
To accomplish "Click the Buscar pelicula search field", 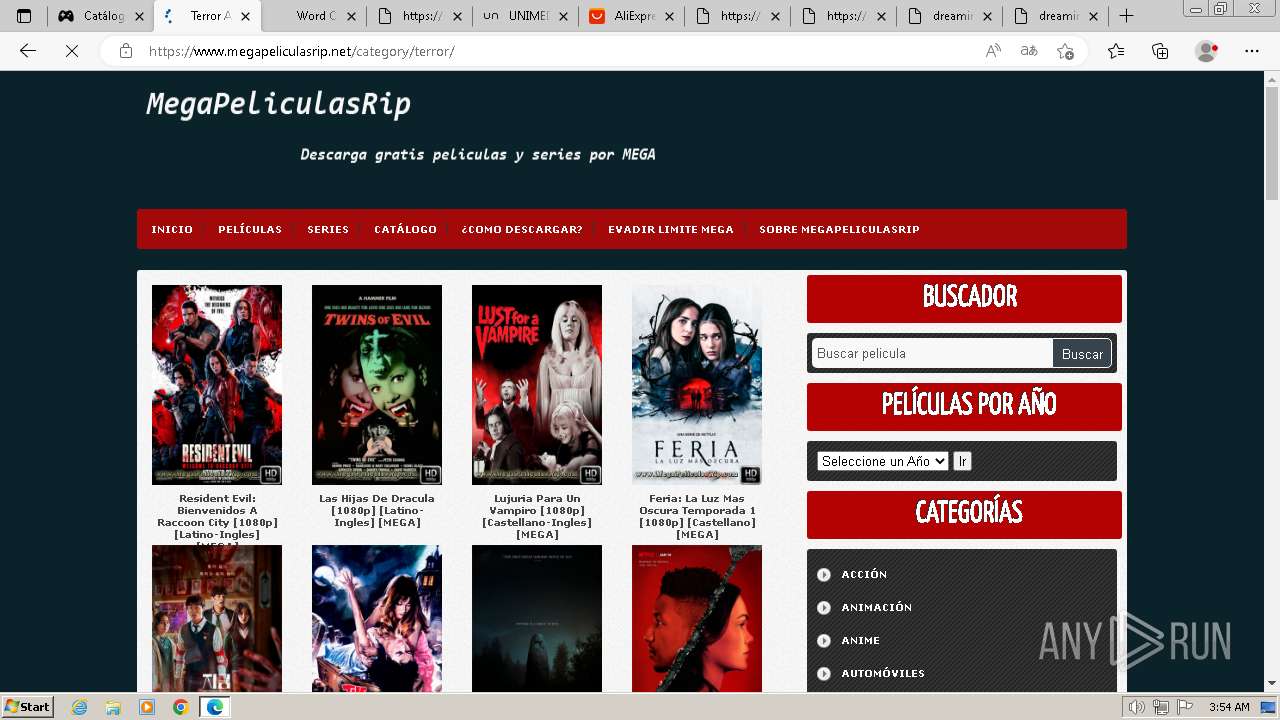I will coord(932,353).
